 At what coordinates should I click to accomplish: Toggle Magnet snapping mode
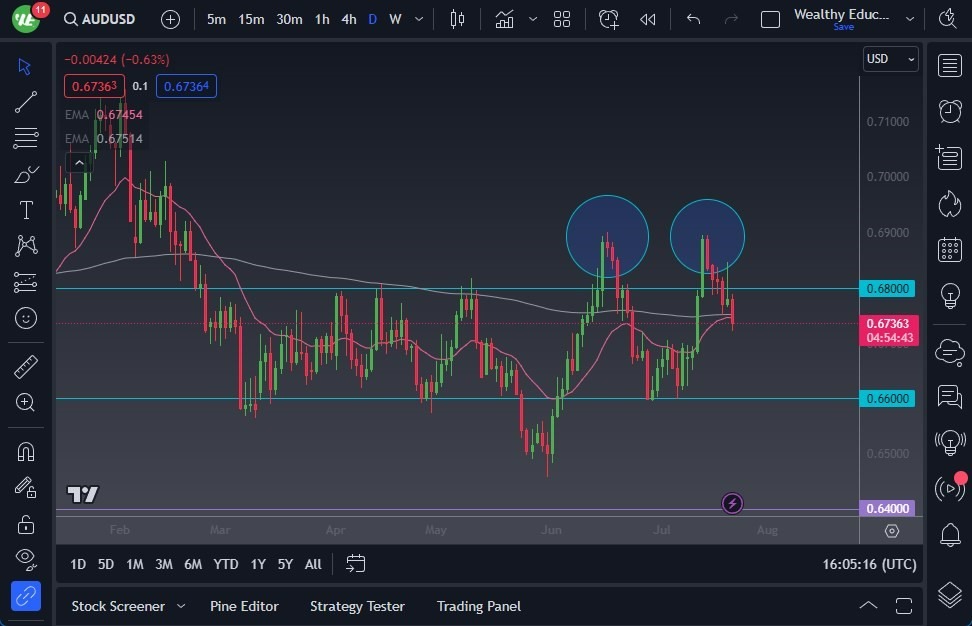click(25, 451)
